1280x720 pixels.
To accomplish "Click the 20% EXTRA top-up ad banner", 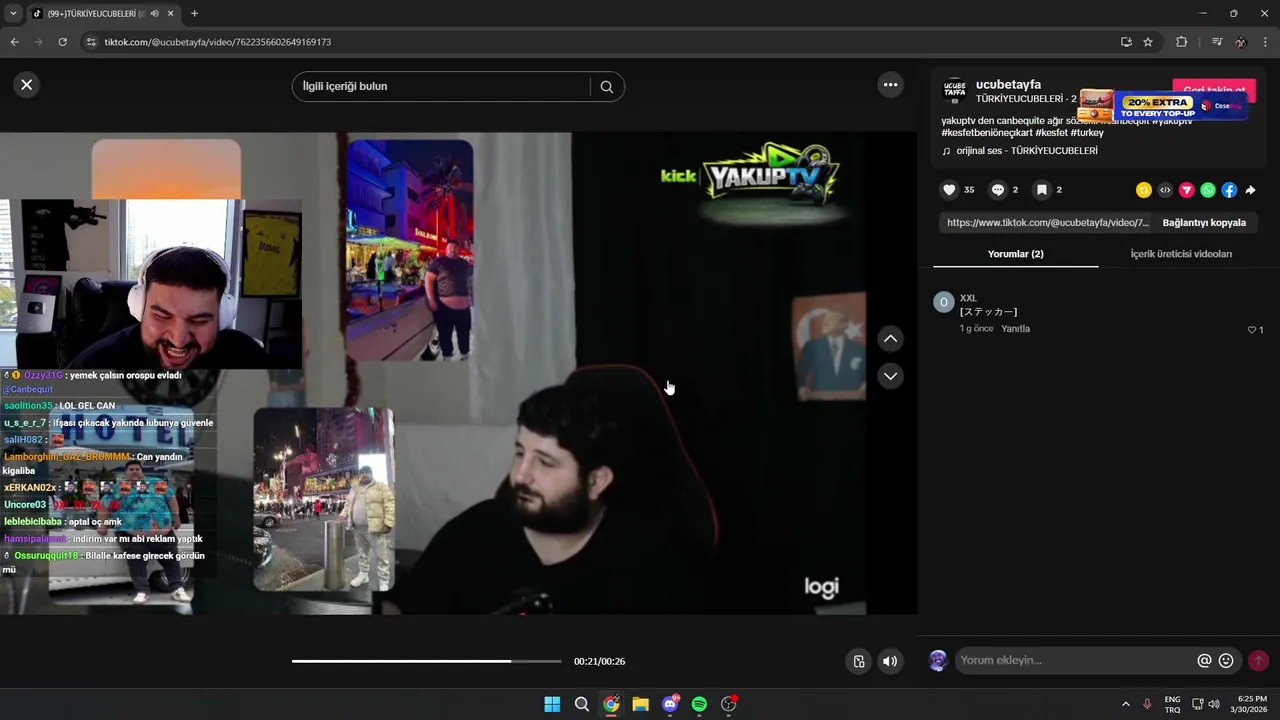I will point(1164,106).
